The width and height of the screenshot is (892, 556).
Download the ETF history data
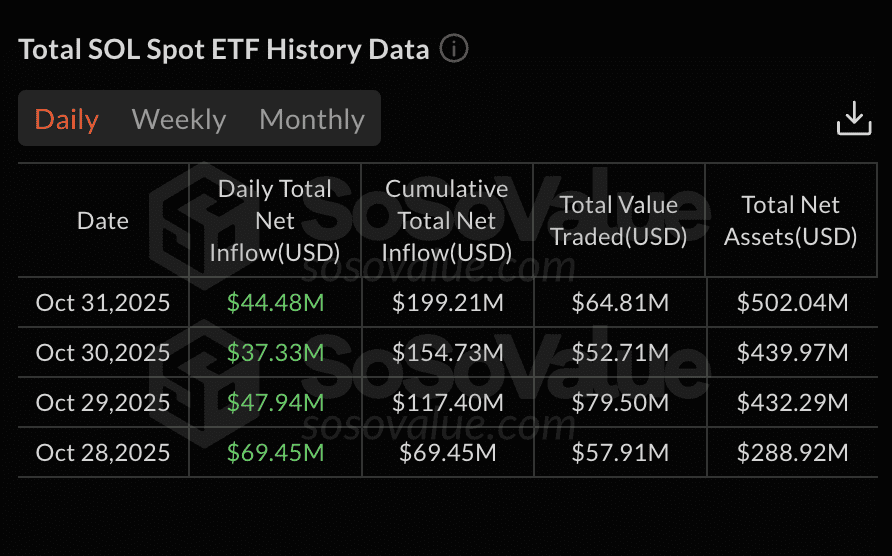coord(854,118)
